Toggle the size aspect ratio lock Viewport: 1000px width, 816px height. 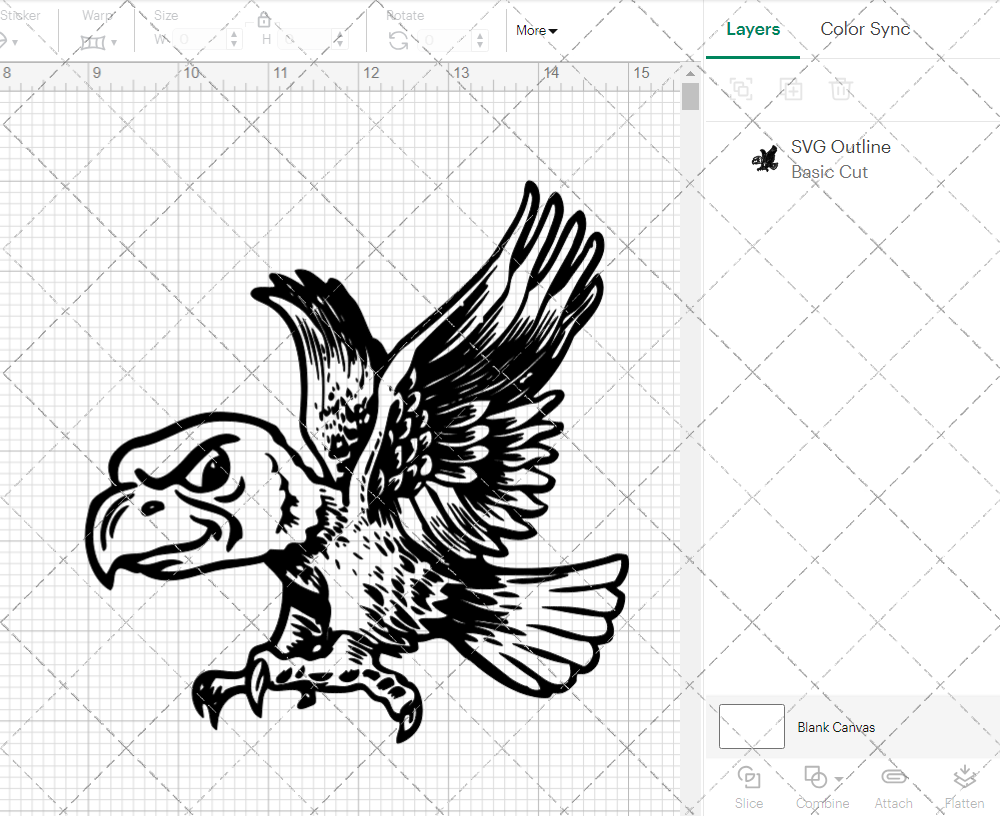click(263, 18)
